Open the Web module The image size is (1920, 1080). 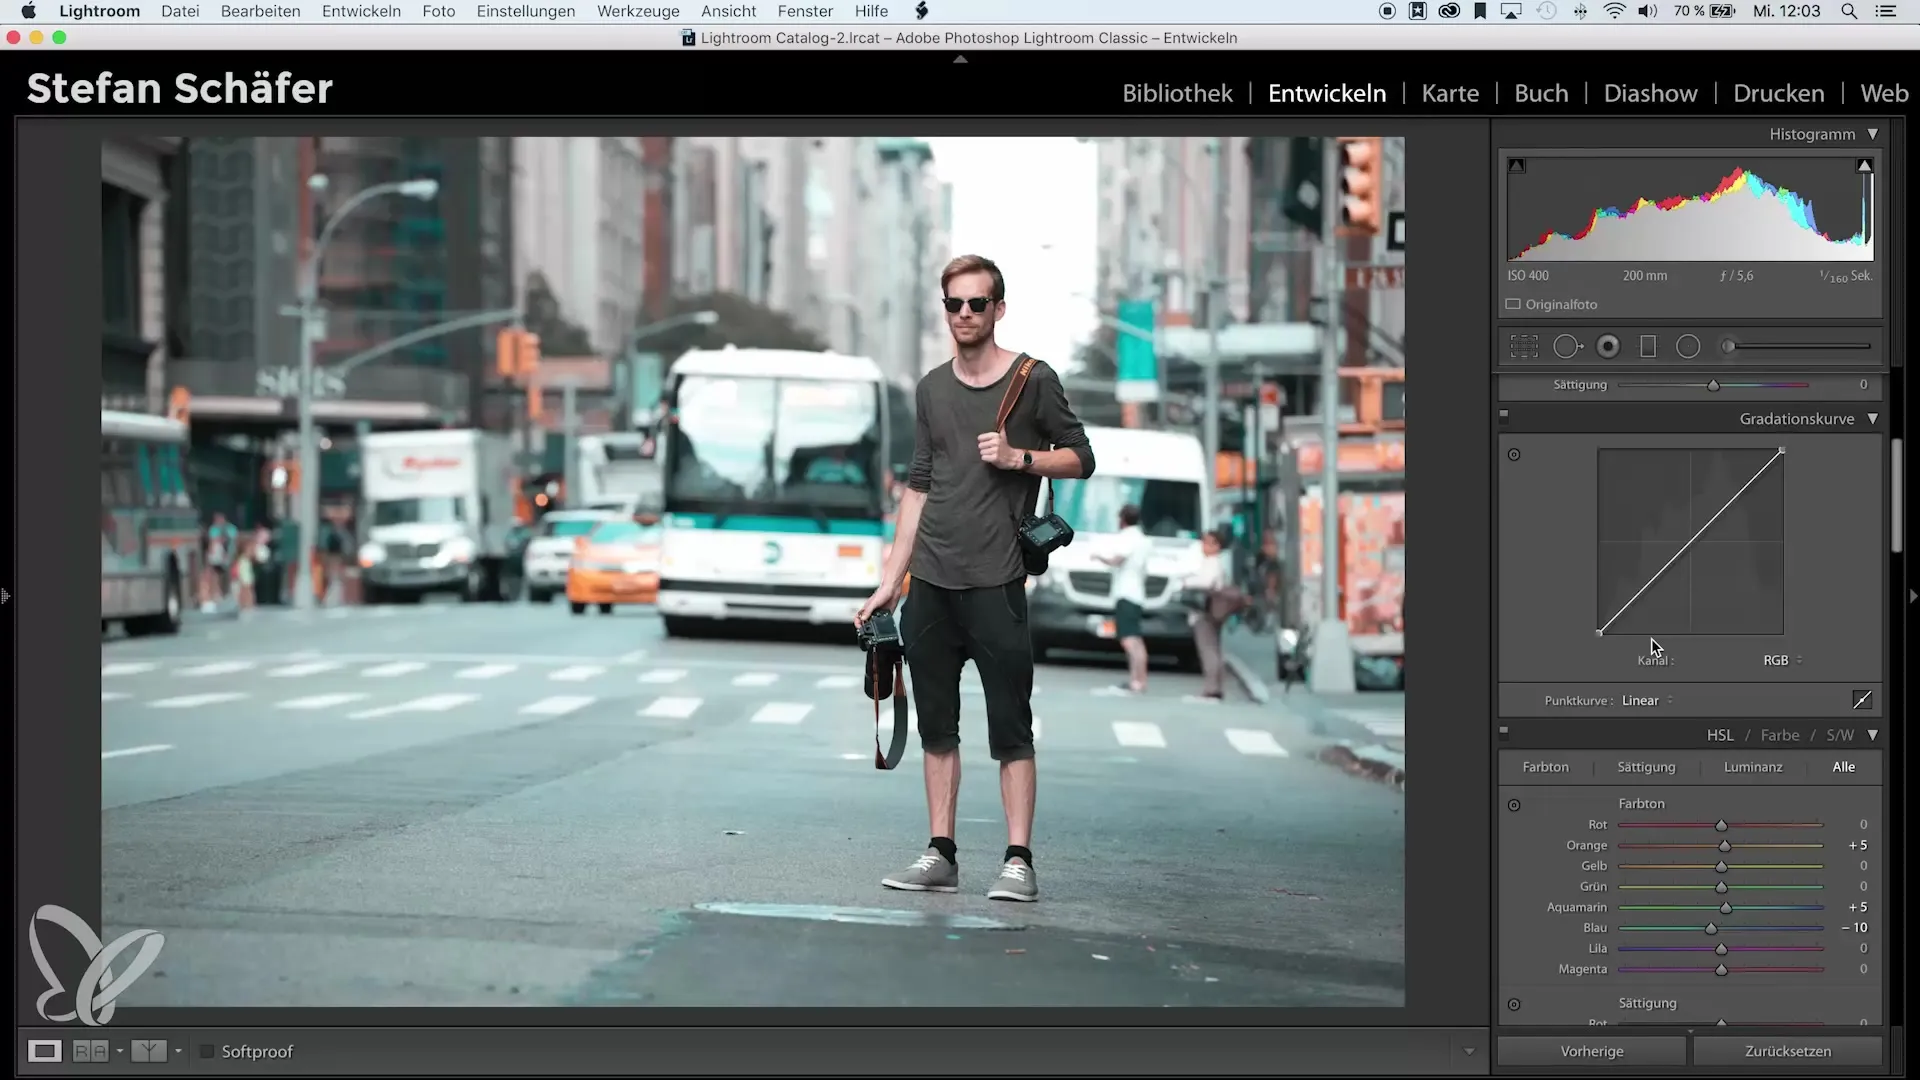point(1884,93)
